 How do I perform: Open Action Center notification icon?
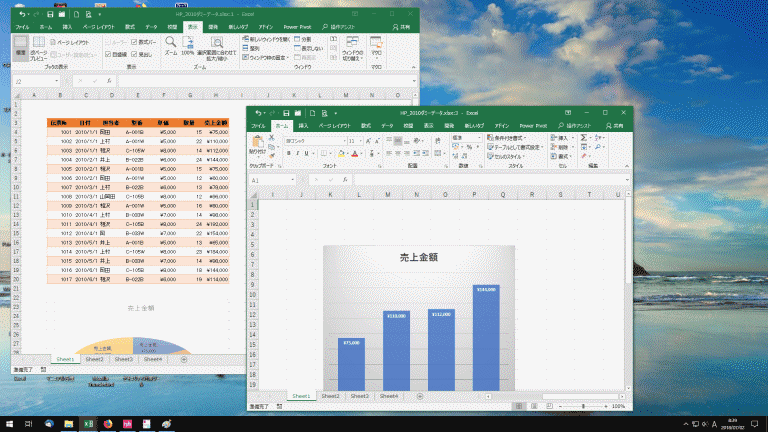(x=755, y=424)
